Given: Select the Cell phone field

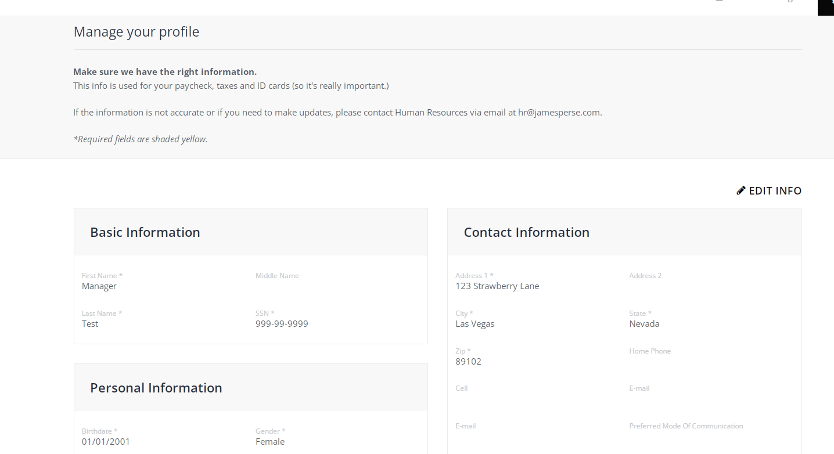Looking at the screenshot, I should coord(500,399).
